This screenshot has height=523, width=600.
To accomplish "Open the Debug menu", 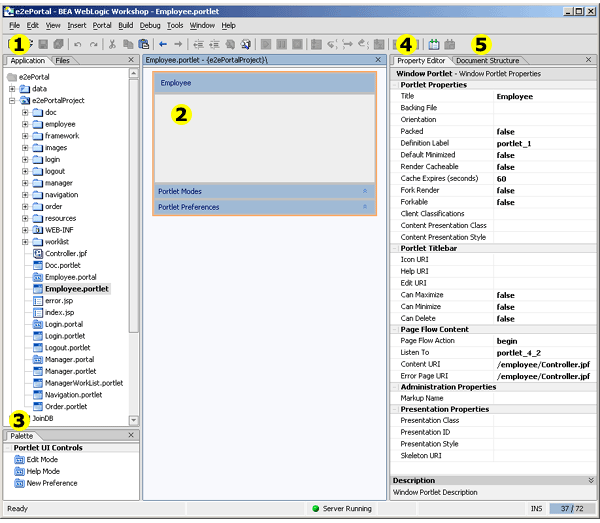I will click(x=150, y=25).
